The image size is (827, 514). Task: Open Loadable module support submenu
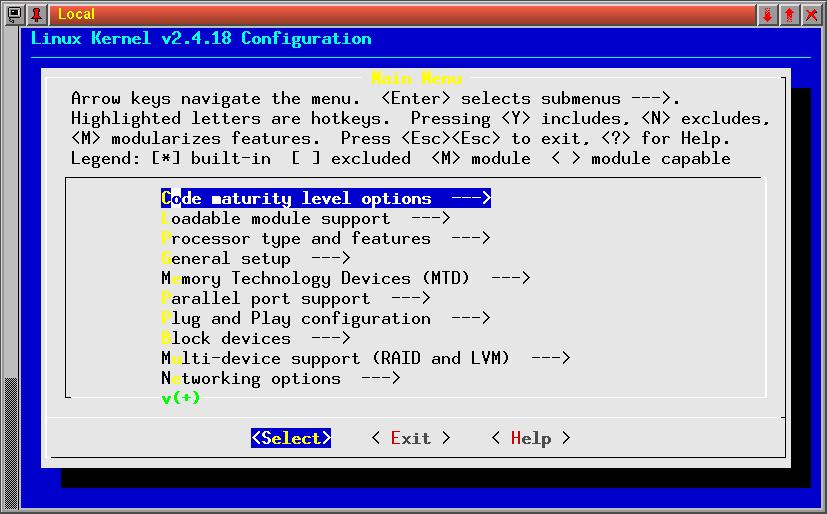(x=306, y=218)
